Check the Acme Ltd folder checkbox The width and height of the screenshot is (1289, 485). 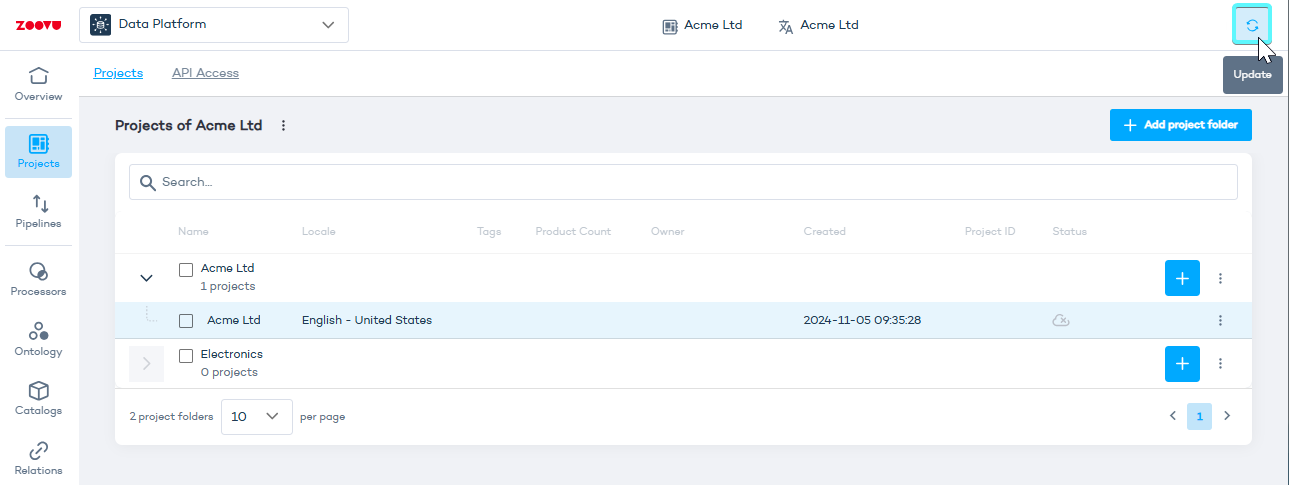[x=186, y=269]
